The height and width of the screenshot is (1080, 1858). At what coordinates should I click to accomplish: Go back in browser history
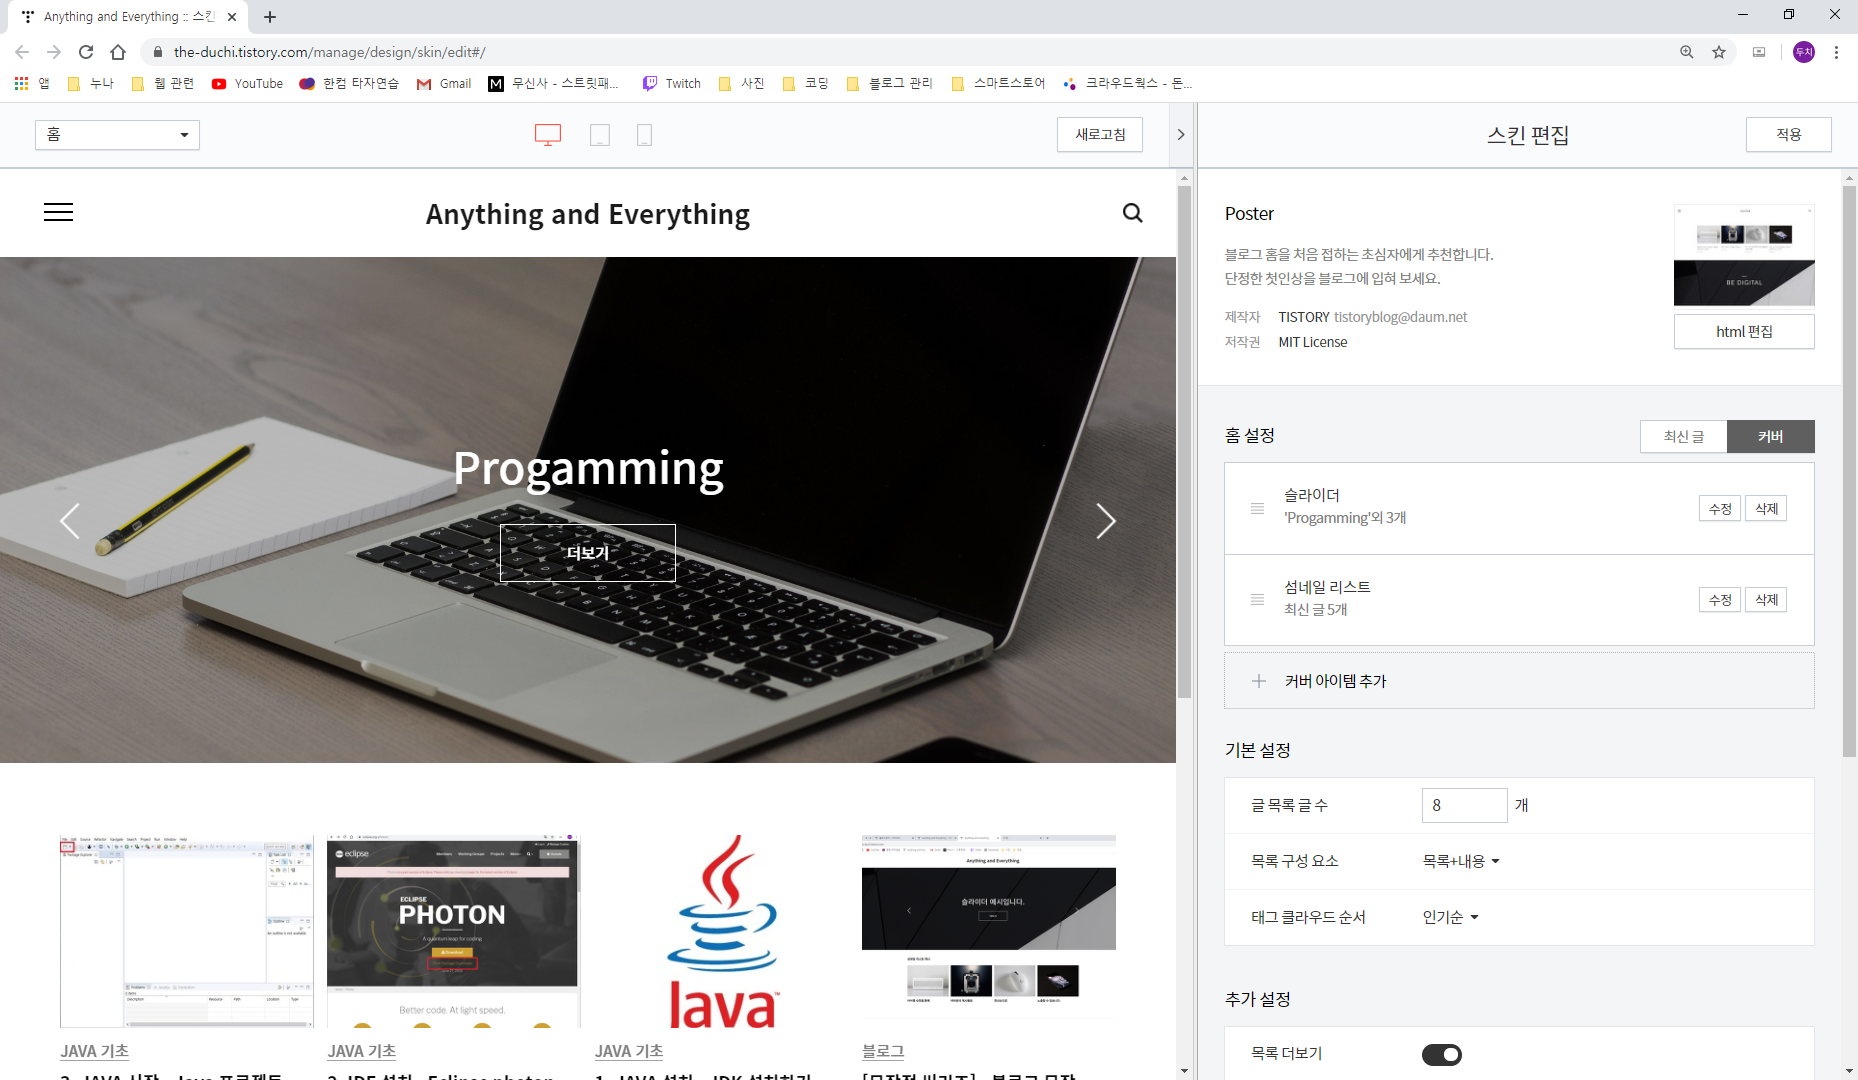[22, 52]
